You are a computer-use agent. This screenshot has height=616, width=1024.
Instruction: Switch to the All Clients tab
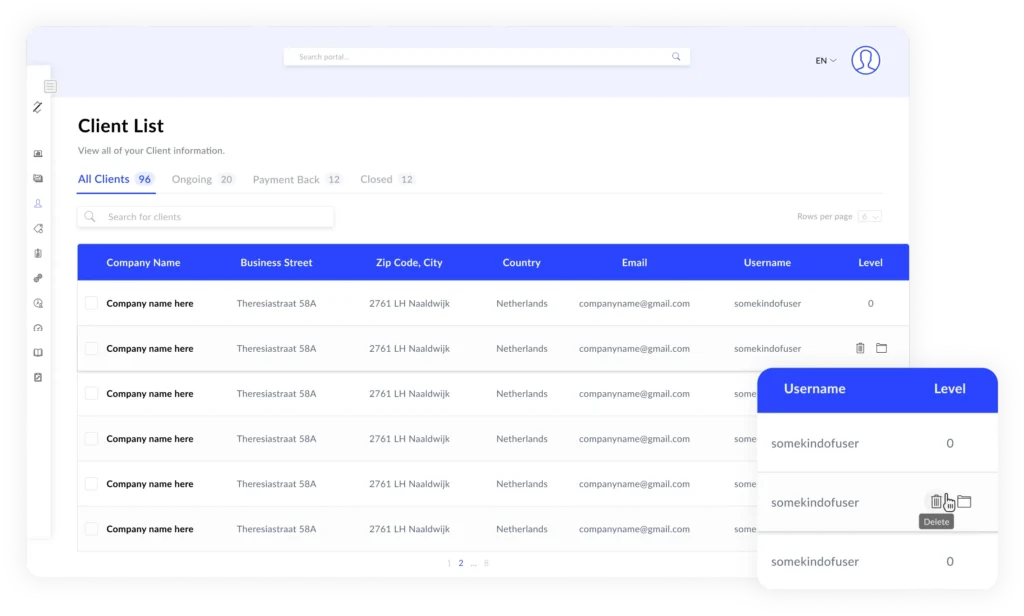(115, 179)
